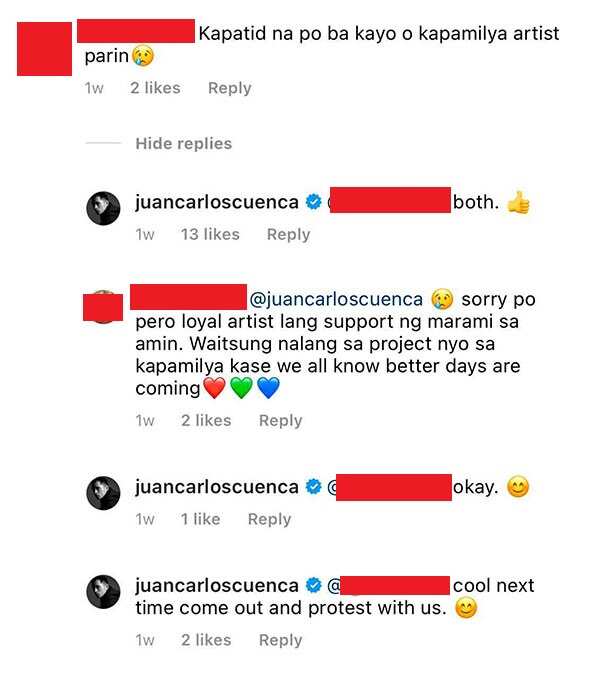
Task: Open juancarloscuenca profile from the 'both' reply
Action: point(217,202)
